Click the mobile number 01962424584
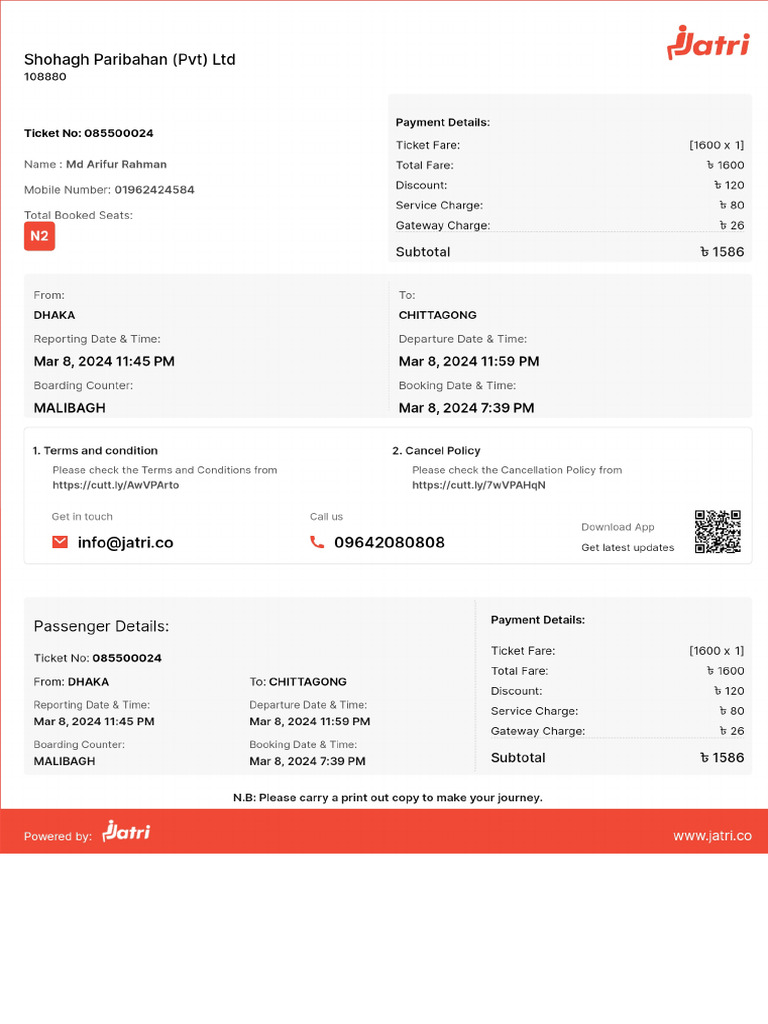The height and width of the screenshot is (1024, 768). [x=154, y=190]
